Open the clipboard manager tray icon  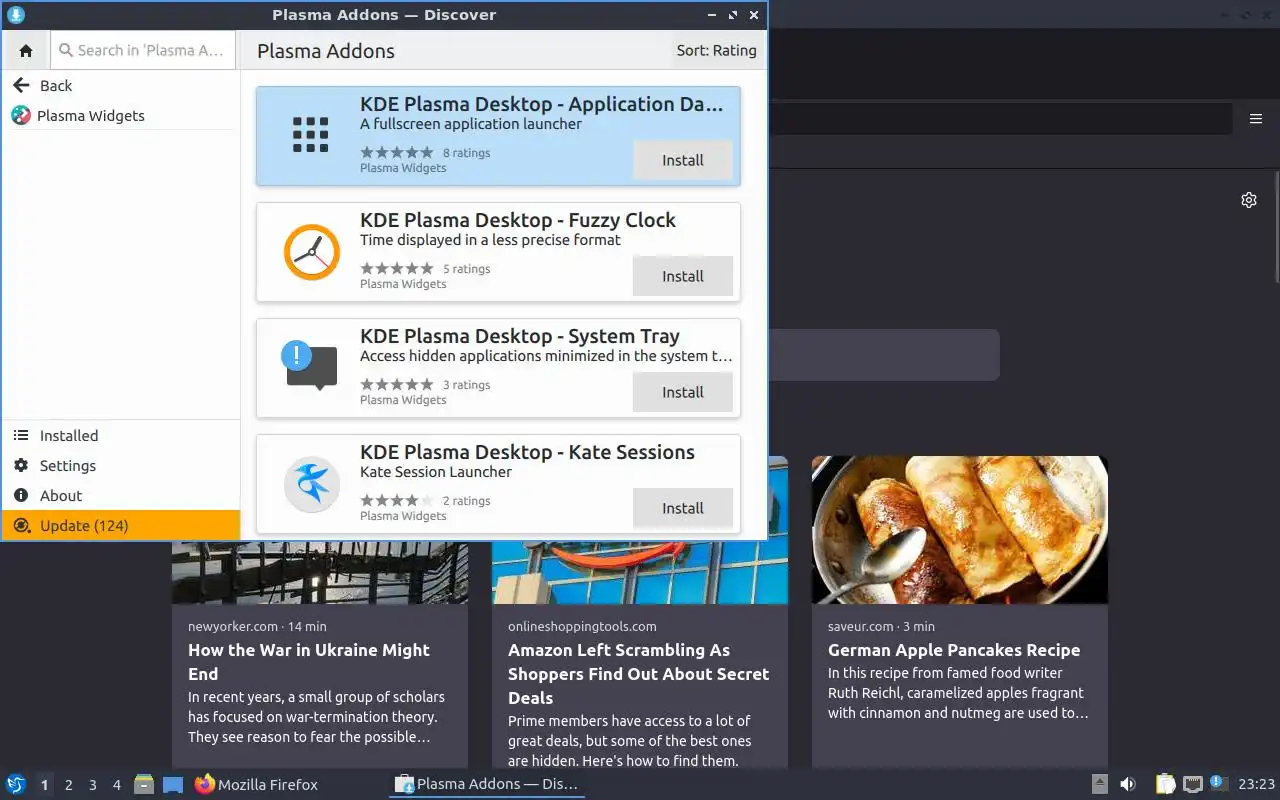tap(1165, 784)
